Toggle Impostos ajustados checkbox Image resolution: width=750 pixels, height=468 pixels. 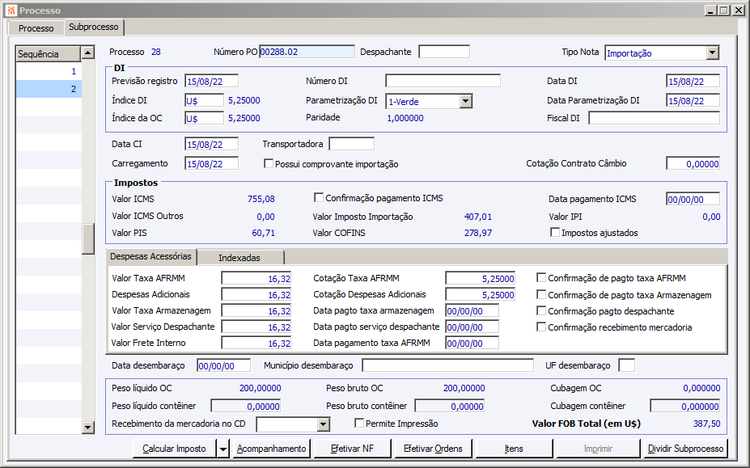click(x=555, y=233)
